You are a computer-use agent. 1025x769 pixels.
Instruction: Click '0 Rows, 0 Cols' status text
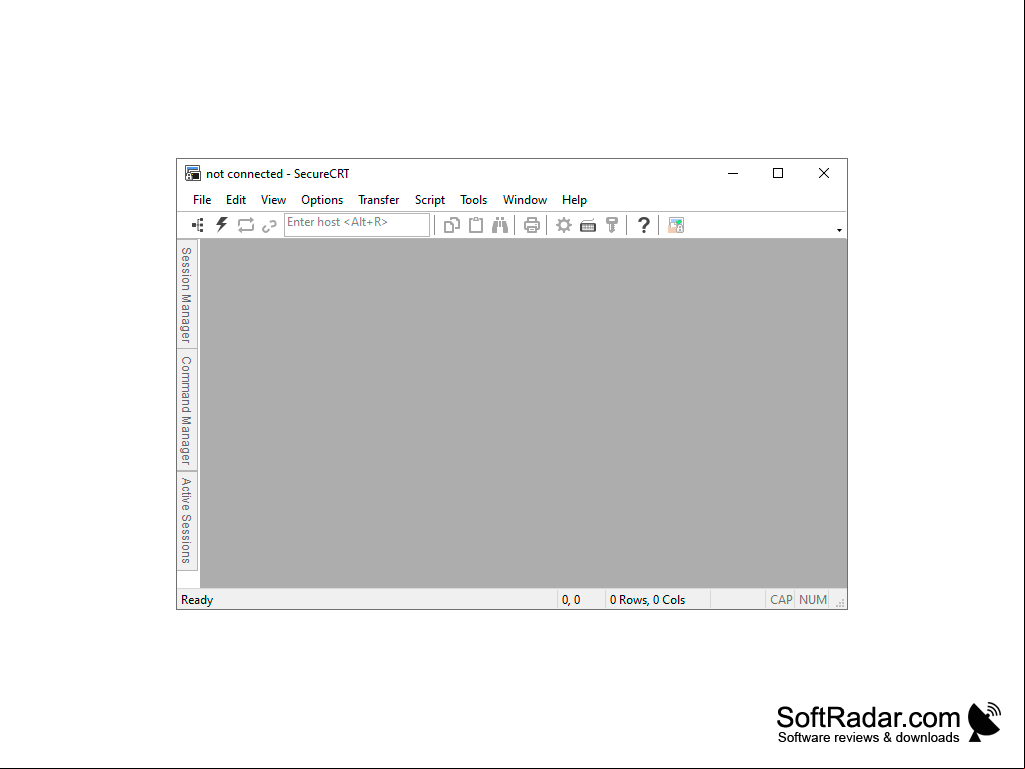[x=647, y=600]
